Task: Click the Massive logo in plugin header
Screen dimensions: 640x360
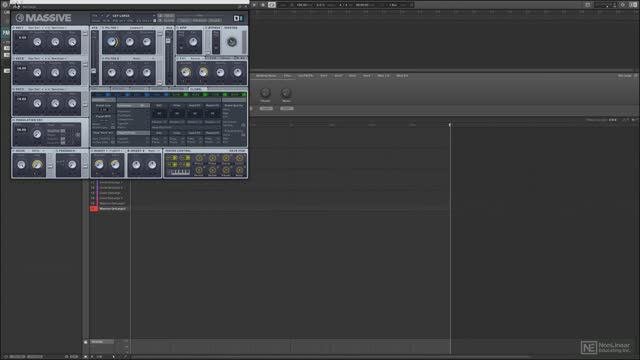Action: pos(43,18)
